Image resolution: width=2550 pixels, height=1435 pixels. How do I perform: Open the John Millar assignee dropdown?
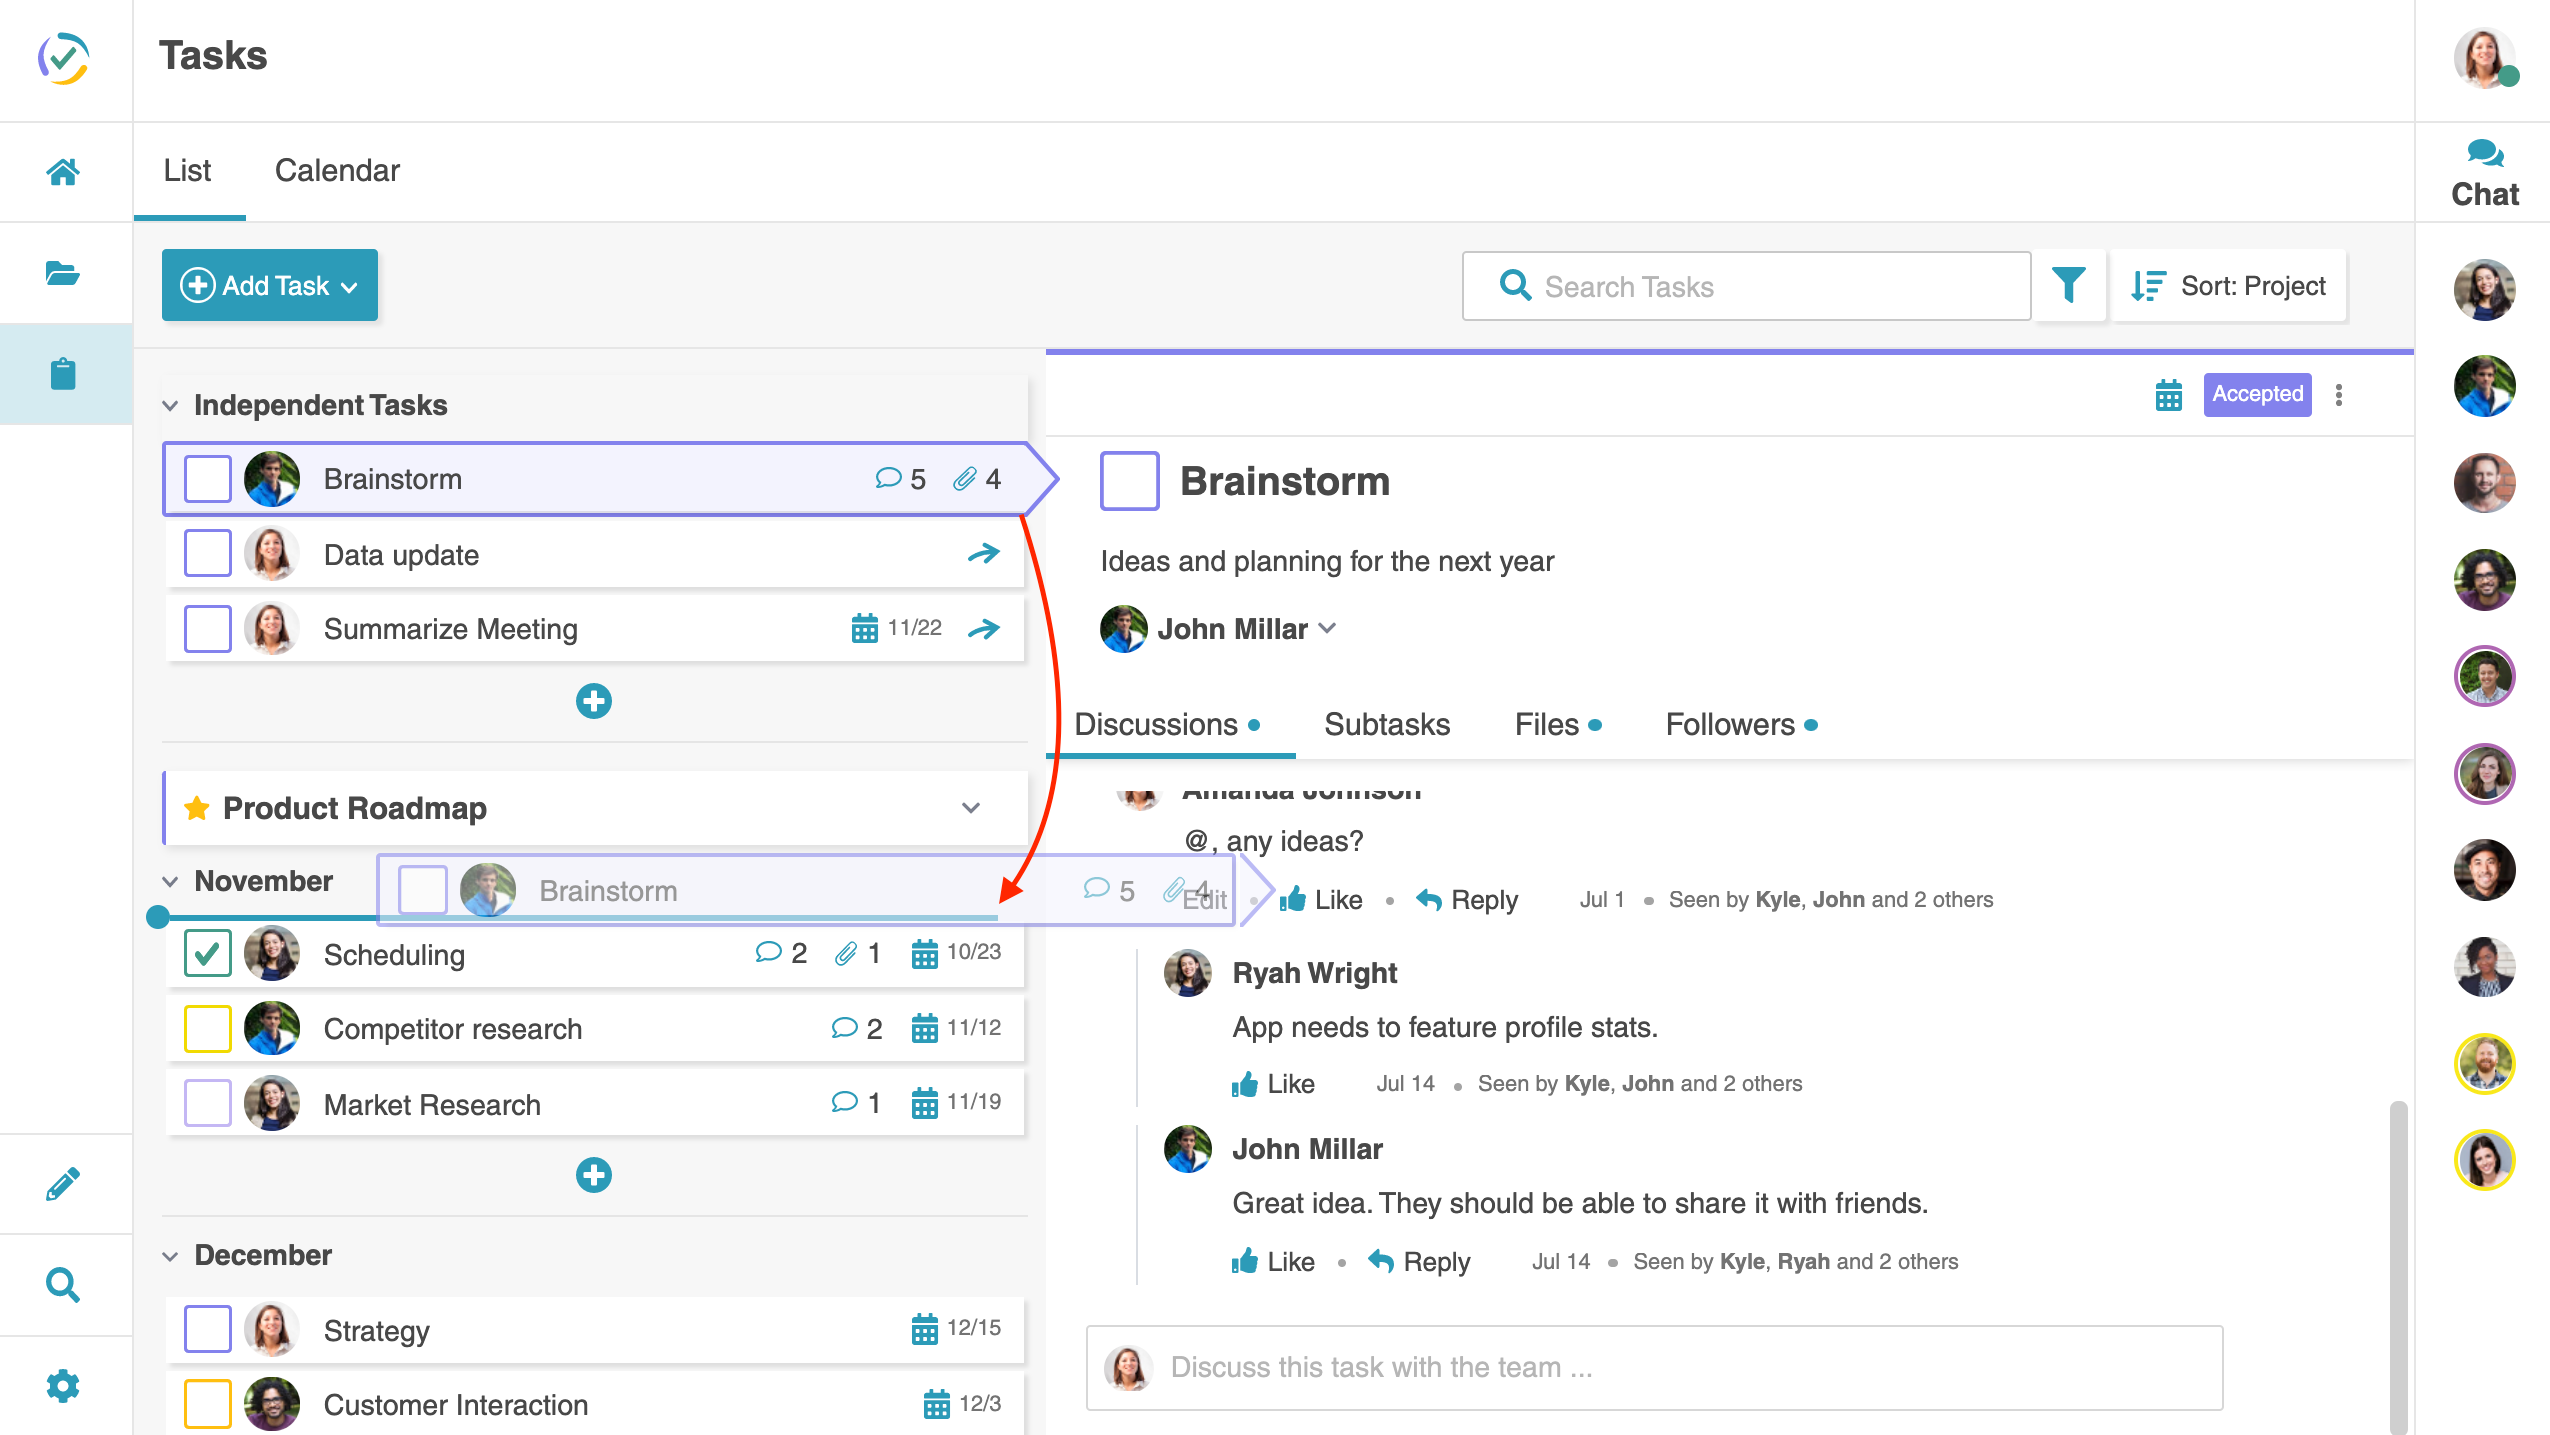[x=1329, y=629]
